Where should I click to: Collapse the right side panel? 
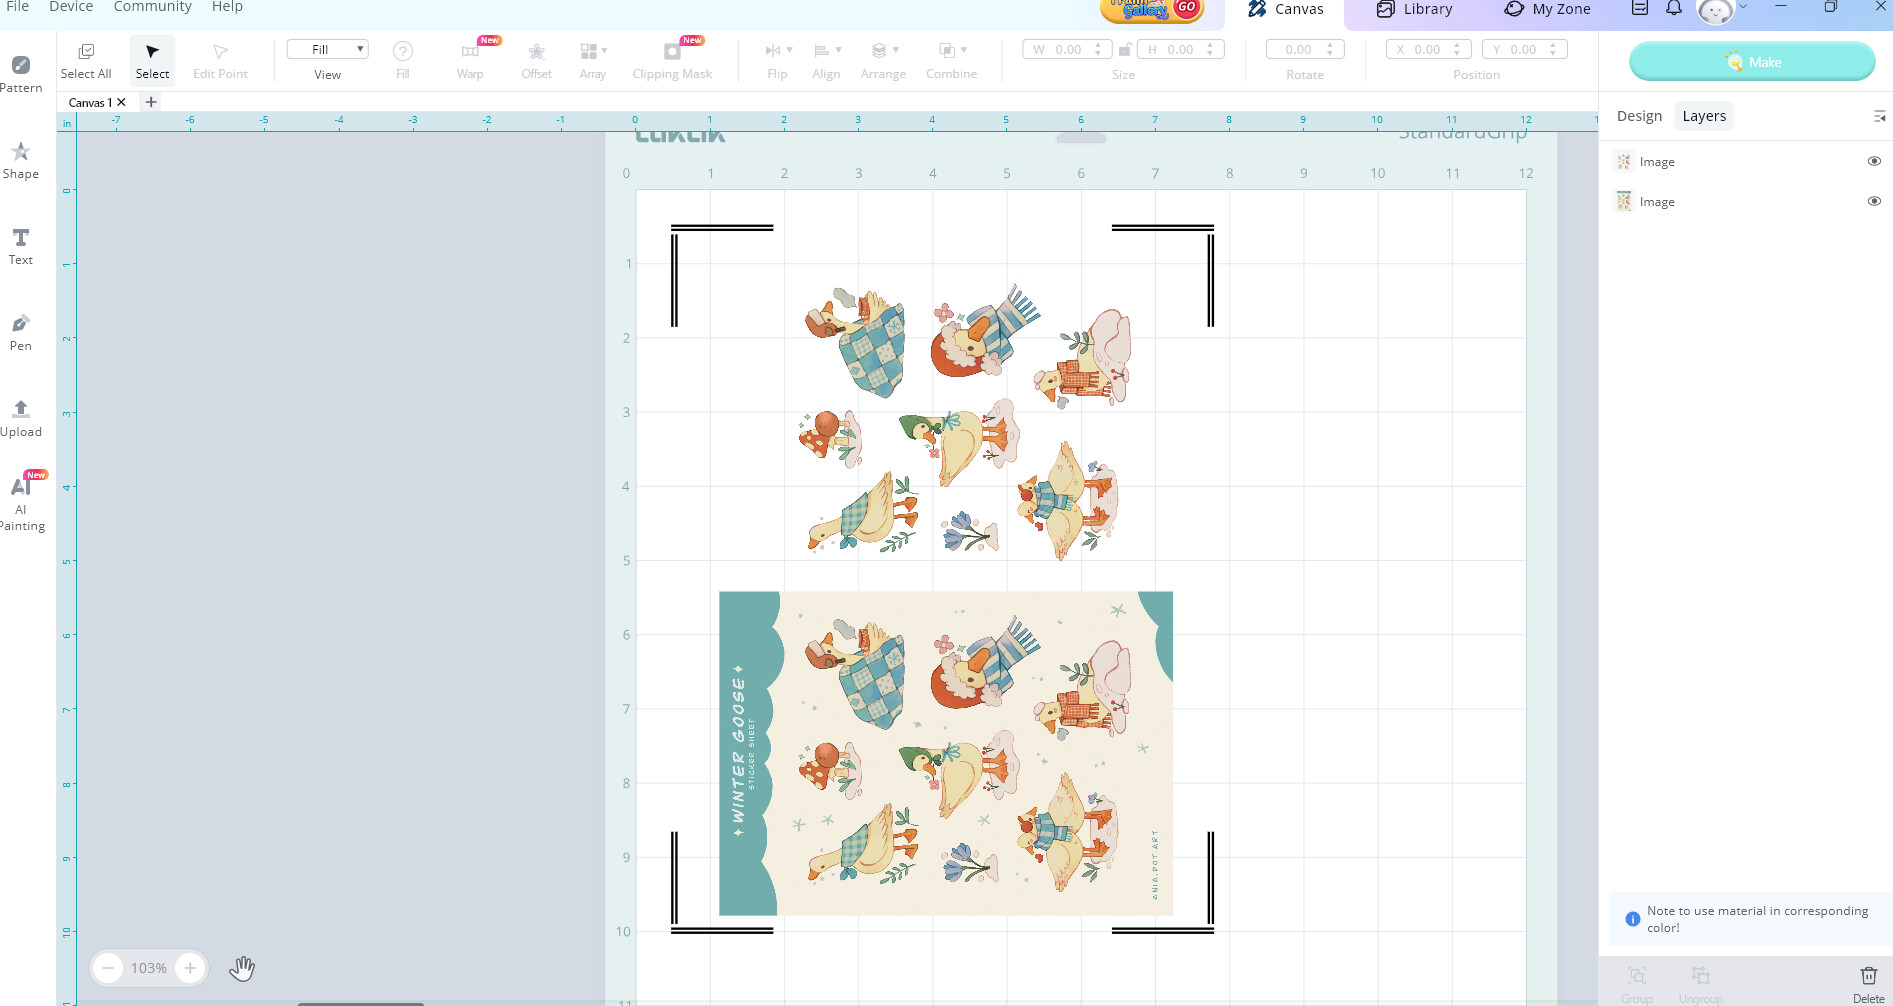(x=1879, y=116)
